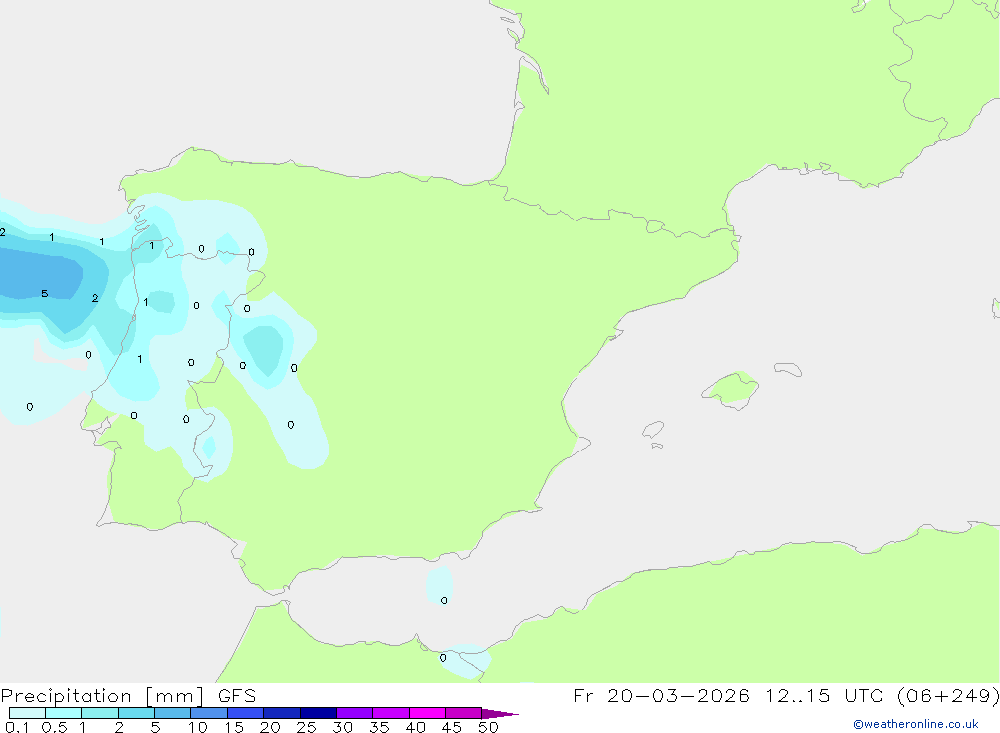This screenshot has width=1000, height=733.
Task: Click the 'Precipitation [mm]' title text
Action: click(102, 695)
